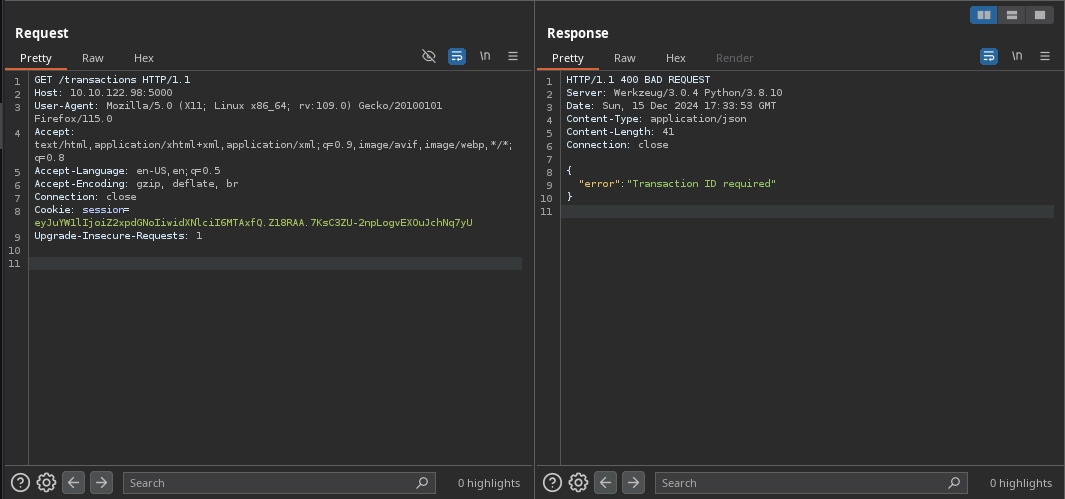The image size is (1065, 499).
Task: Switch to Raw tab in Request
Action: 93,58
